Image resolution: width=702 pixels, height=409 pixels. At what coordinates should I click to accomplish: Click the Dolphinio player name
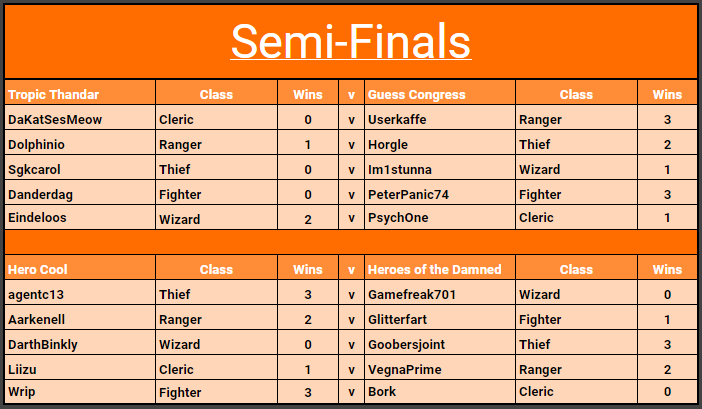(x=36, y=145)
